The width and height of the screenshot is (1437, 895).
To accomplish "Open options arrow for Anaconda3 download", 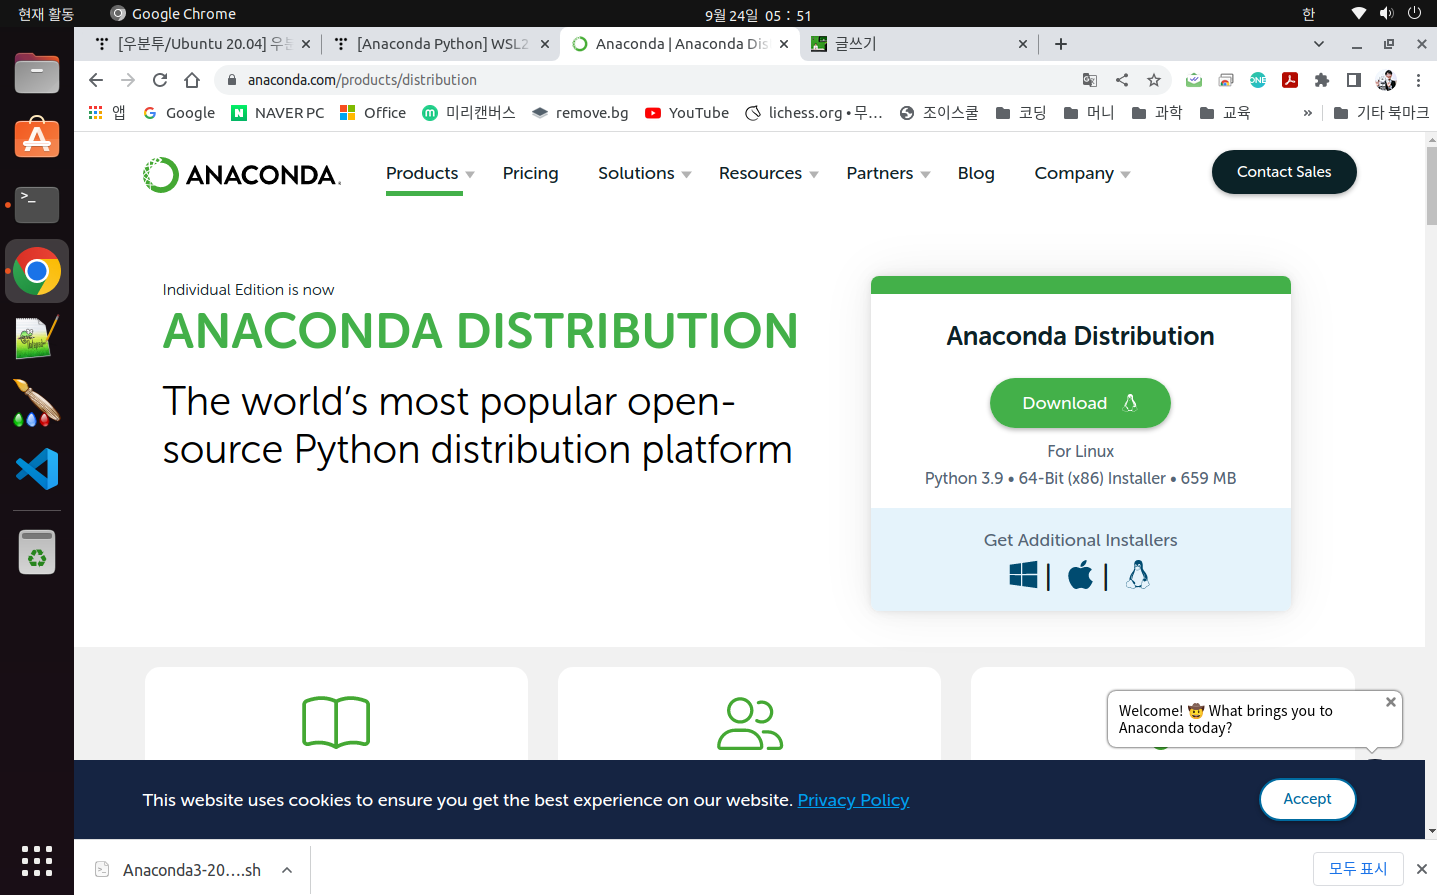I will [287, 870].
